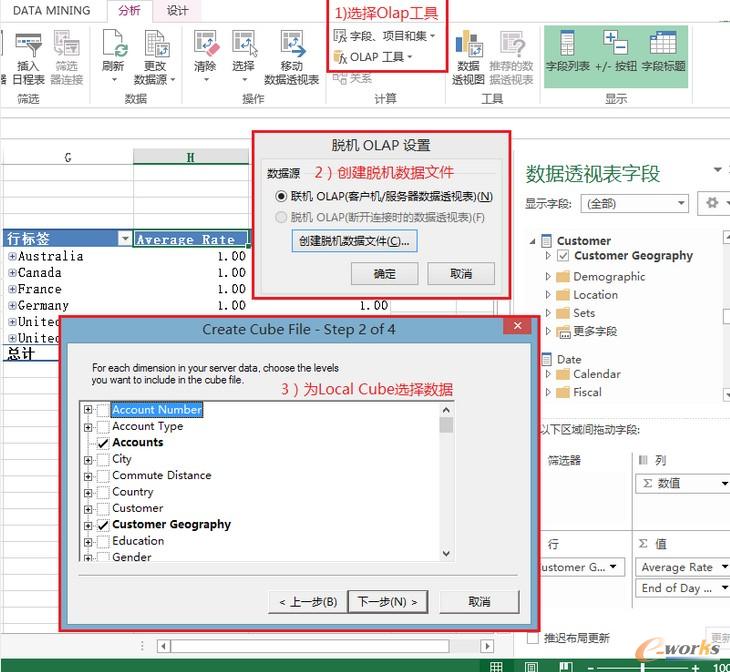Expand the Account Number tree node
Image resolution: width=730 pixels, height=672 pixels.
point(89,410)
